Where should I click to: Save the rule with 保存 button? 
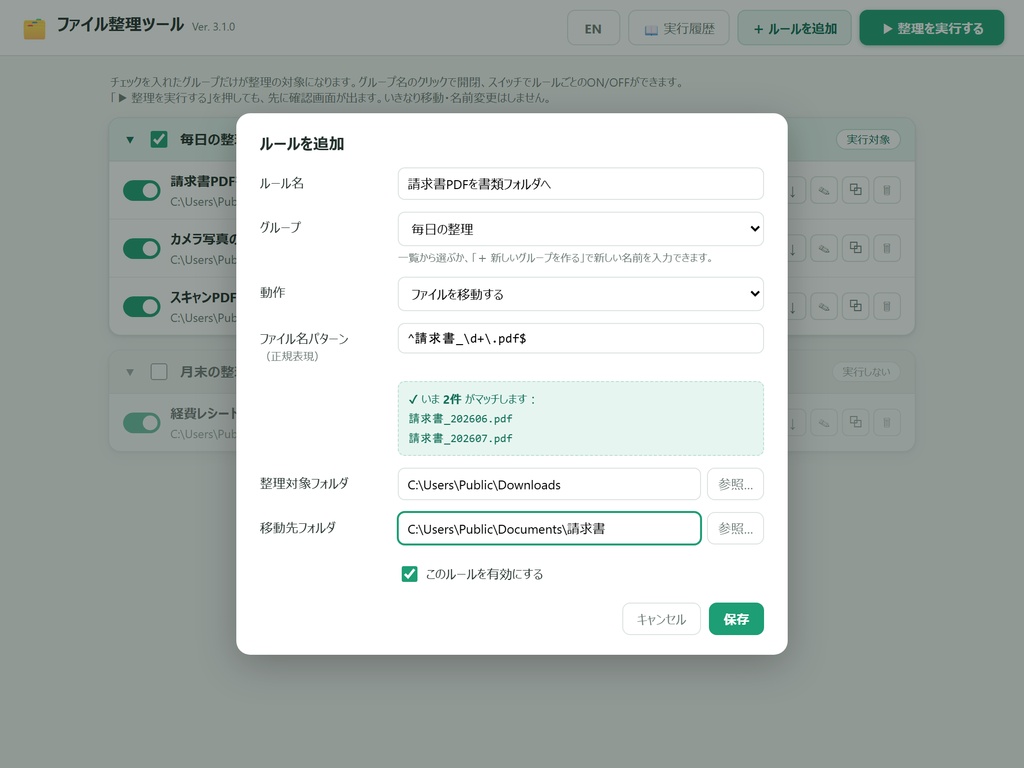click(737, 619)
